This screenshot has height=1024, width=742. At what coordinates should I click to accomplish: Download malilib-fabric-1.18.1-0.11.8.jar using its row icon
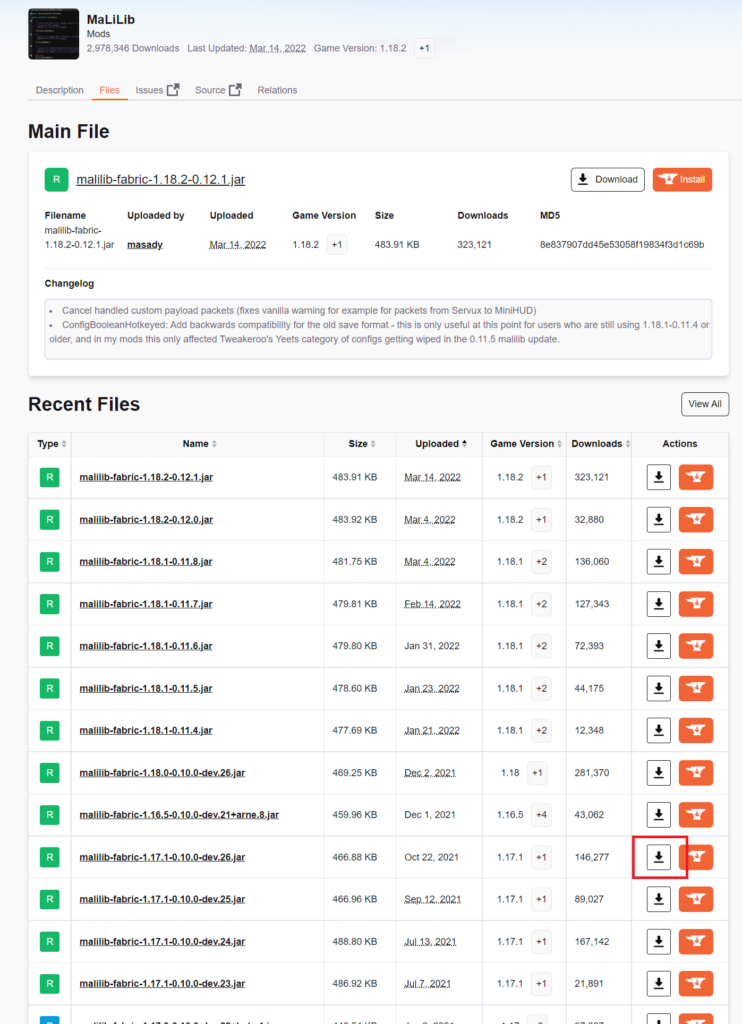coord(658,562)
